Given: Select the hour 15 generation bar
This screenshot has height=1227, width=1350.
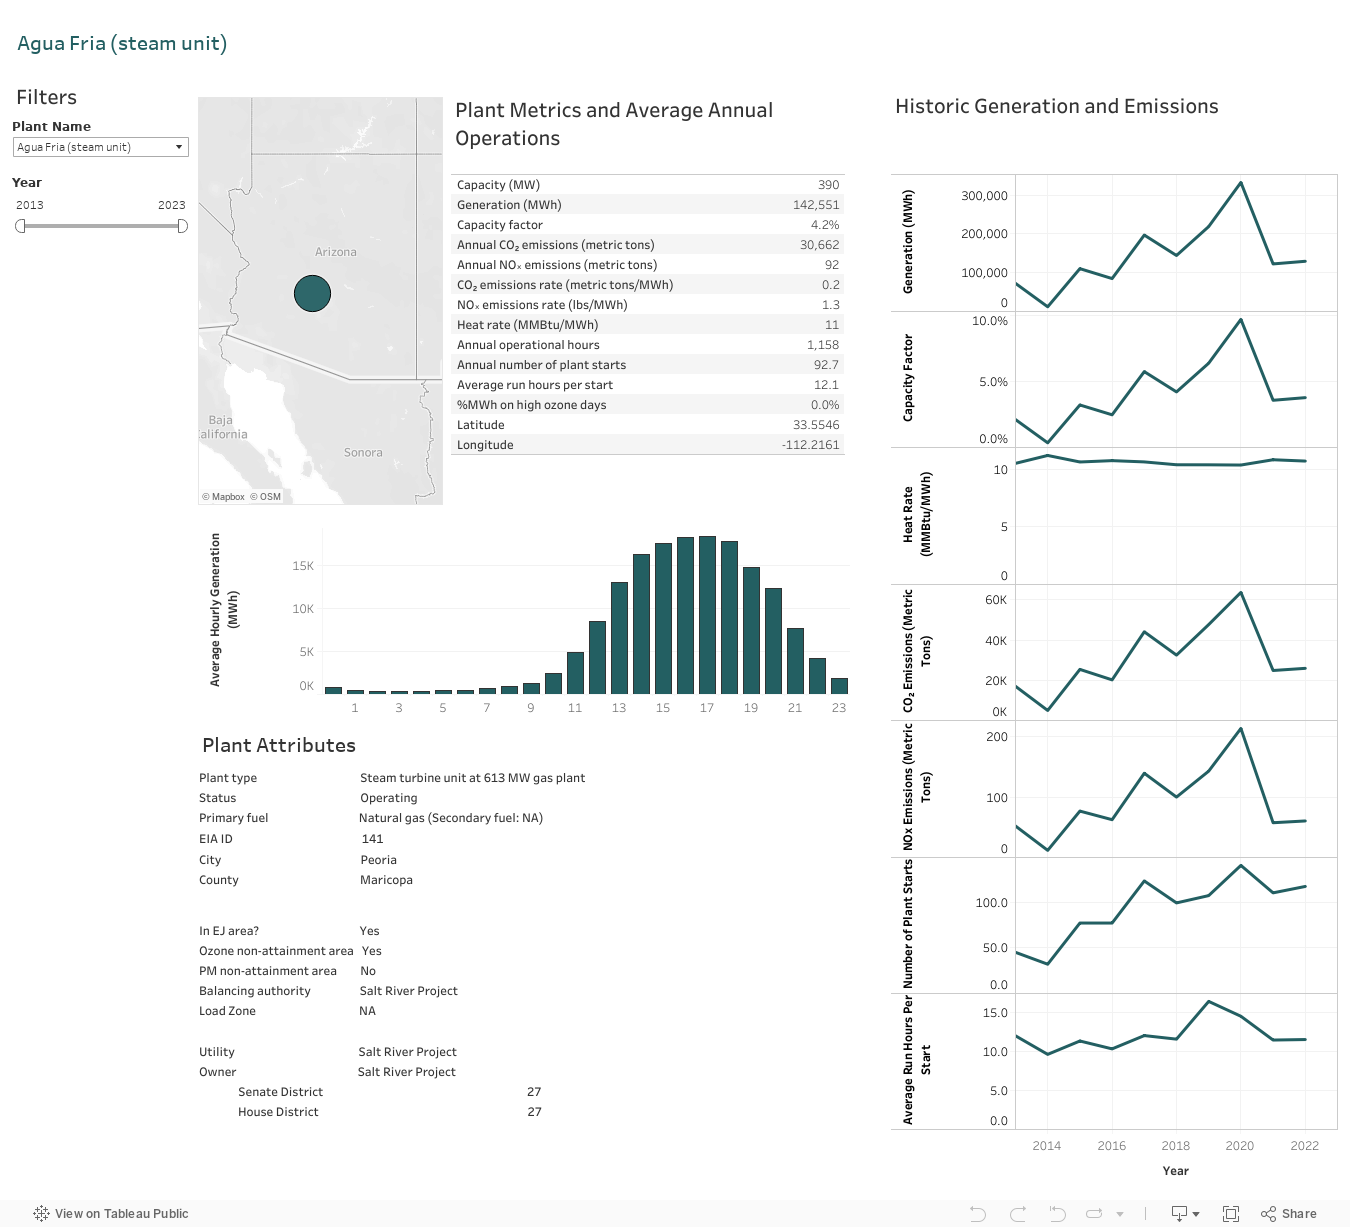Looking at the screenshot, I should [663, 618].
